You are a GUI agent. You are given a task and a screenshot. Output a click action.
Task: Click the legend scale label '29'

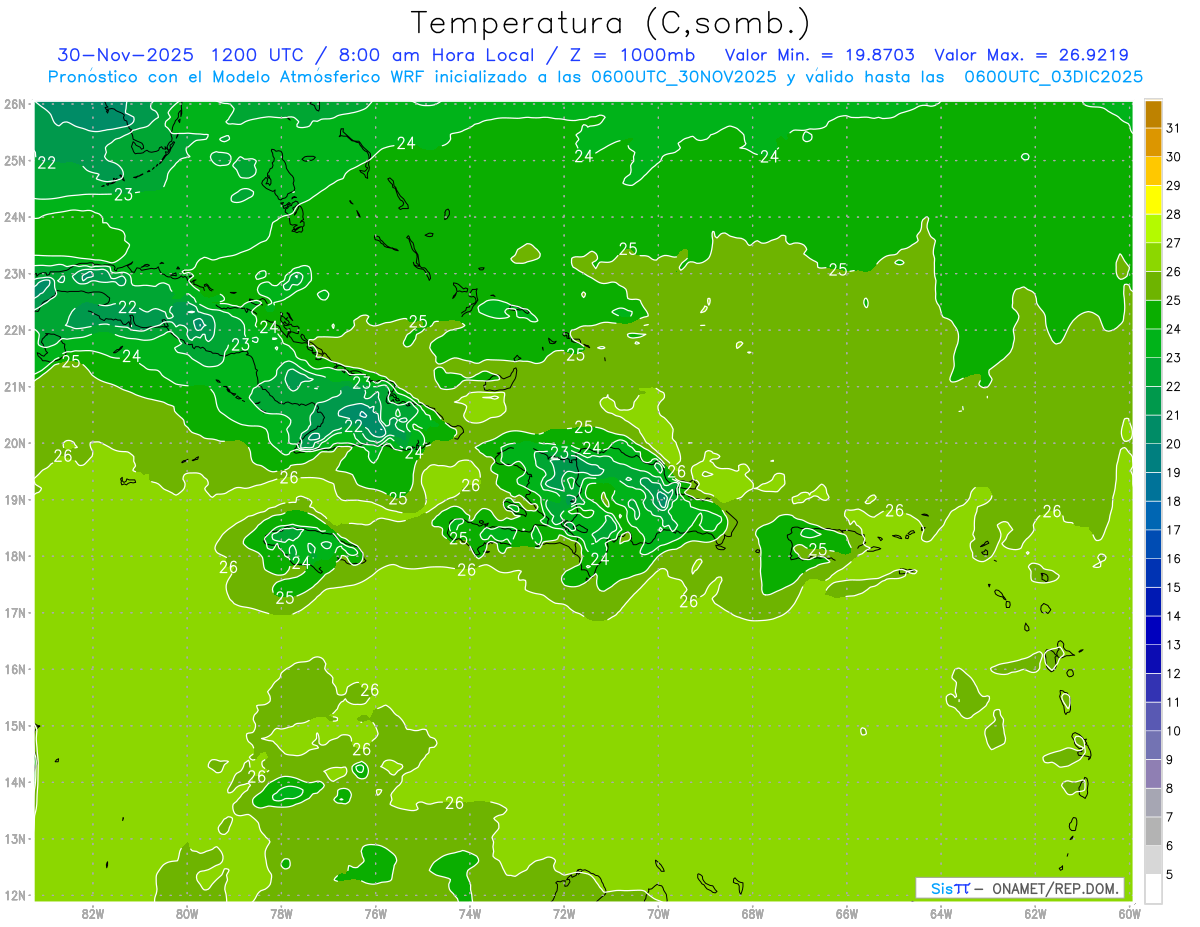tap(1173, 186)
